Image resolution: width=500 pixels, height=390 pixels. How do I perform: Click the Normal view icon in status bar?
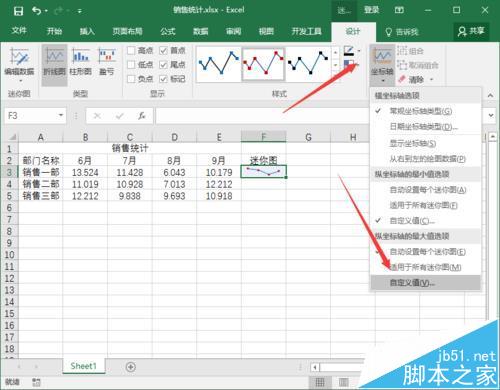[320, 382]
